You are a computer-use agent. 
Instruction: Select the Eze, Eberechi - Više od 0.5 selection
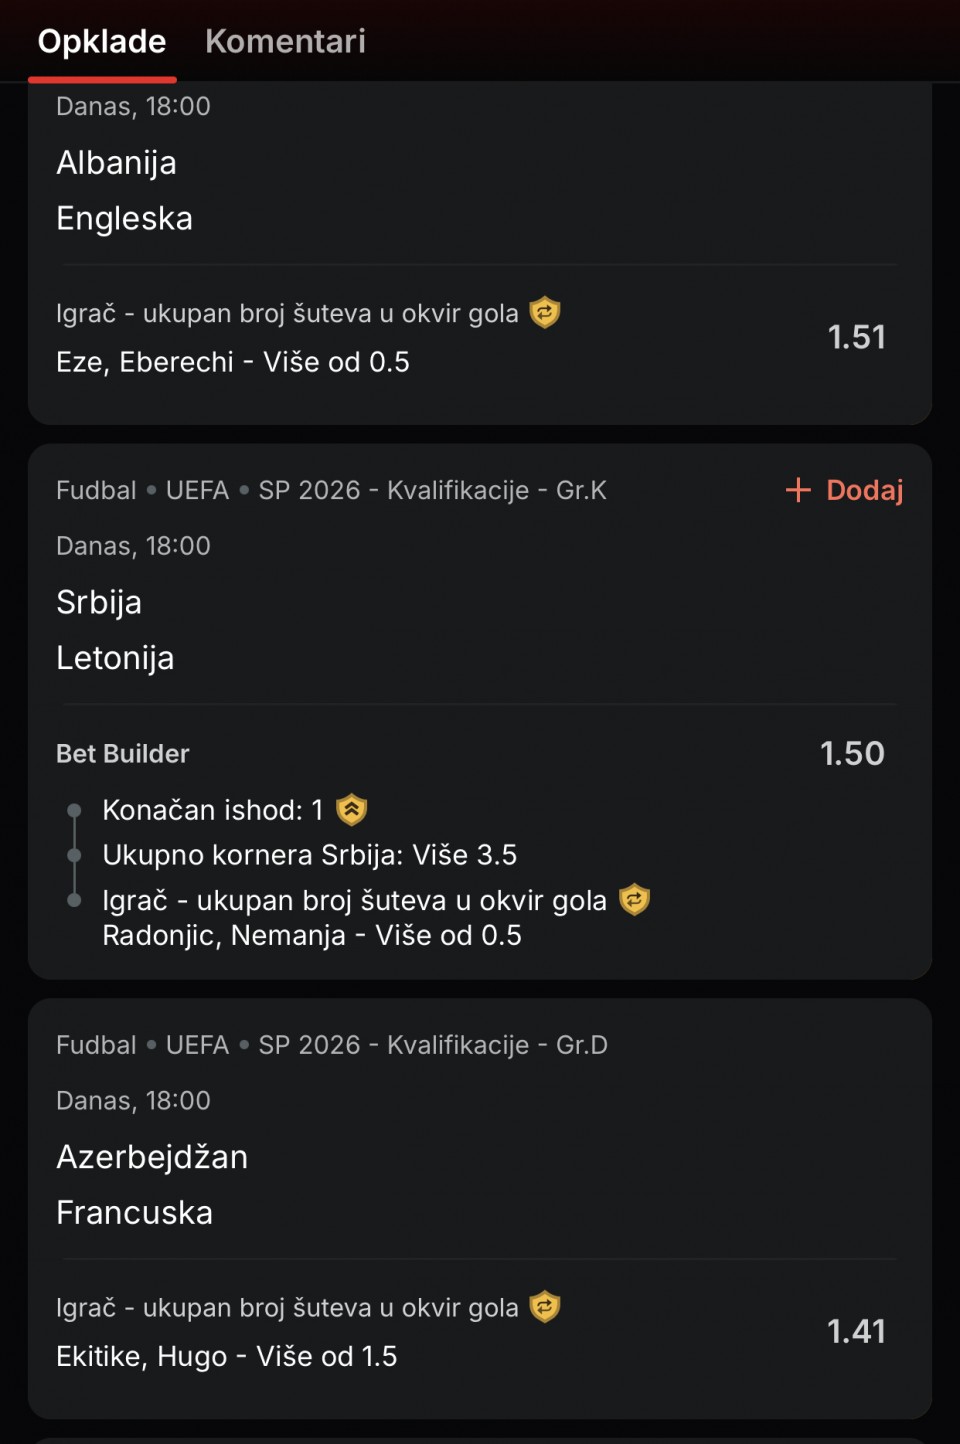233,362
